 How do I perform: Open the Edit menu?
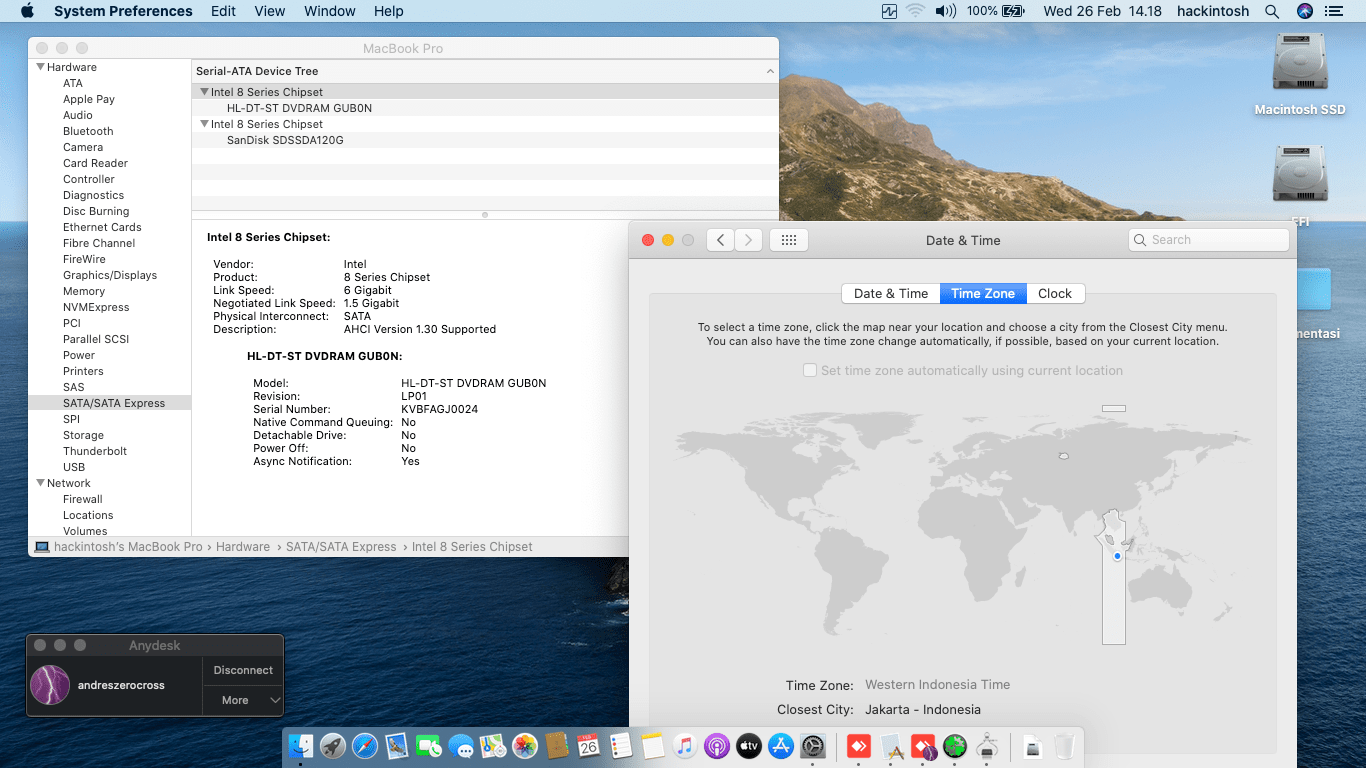[x=224, y=11]
